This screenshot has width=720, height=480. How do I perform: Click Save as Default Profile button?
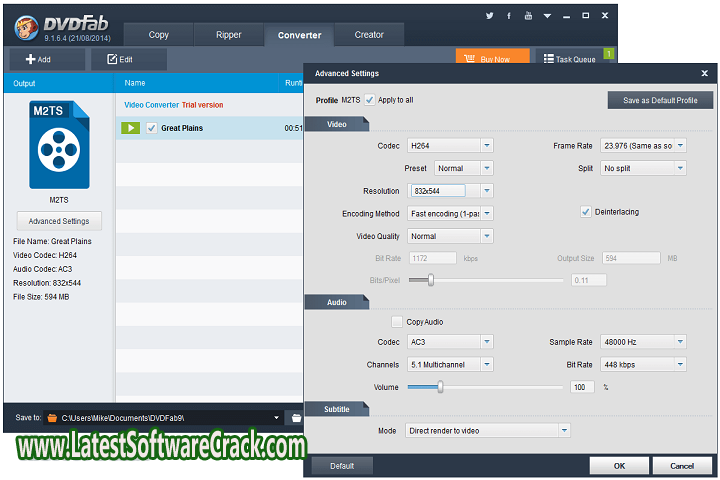point(660,100)
